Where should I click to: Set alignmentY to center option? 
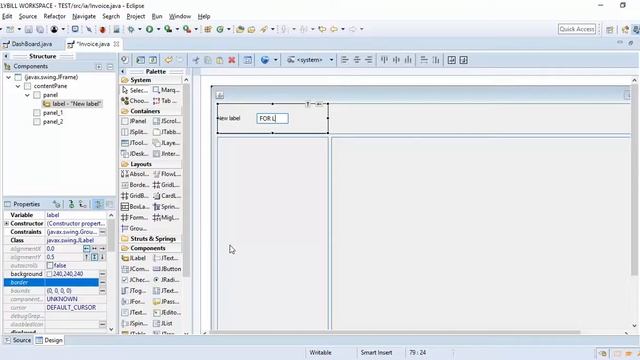click(x=94, y=257)
